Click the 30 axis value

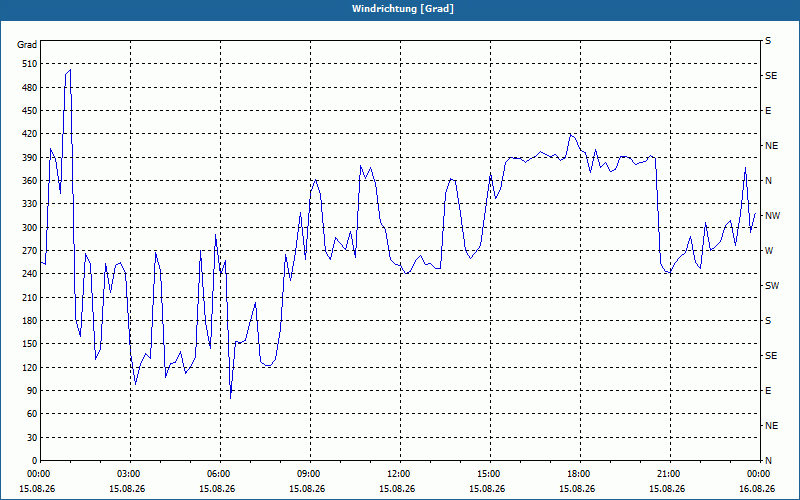[x=32, y=437]
